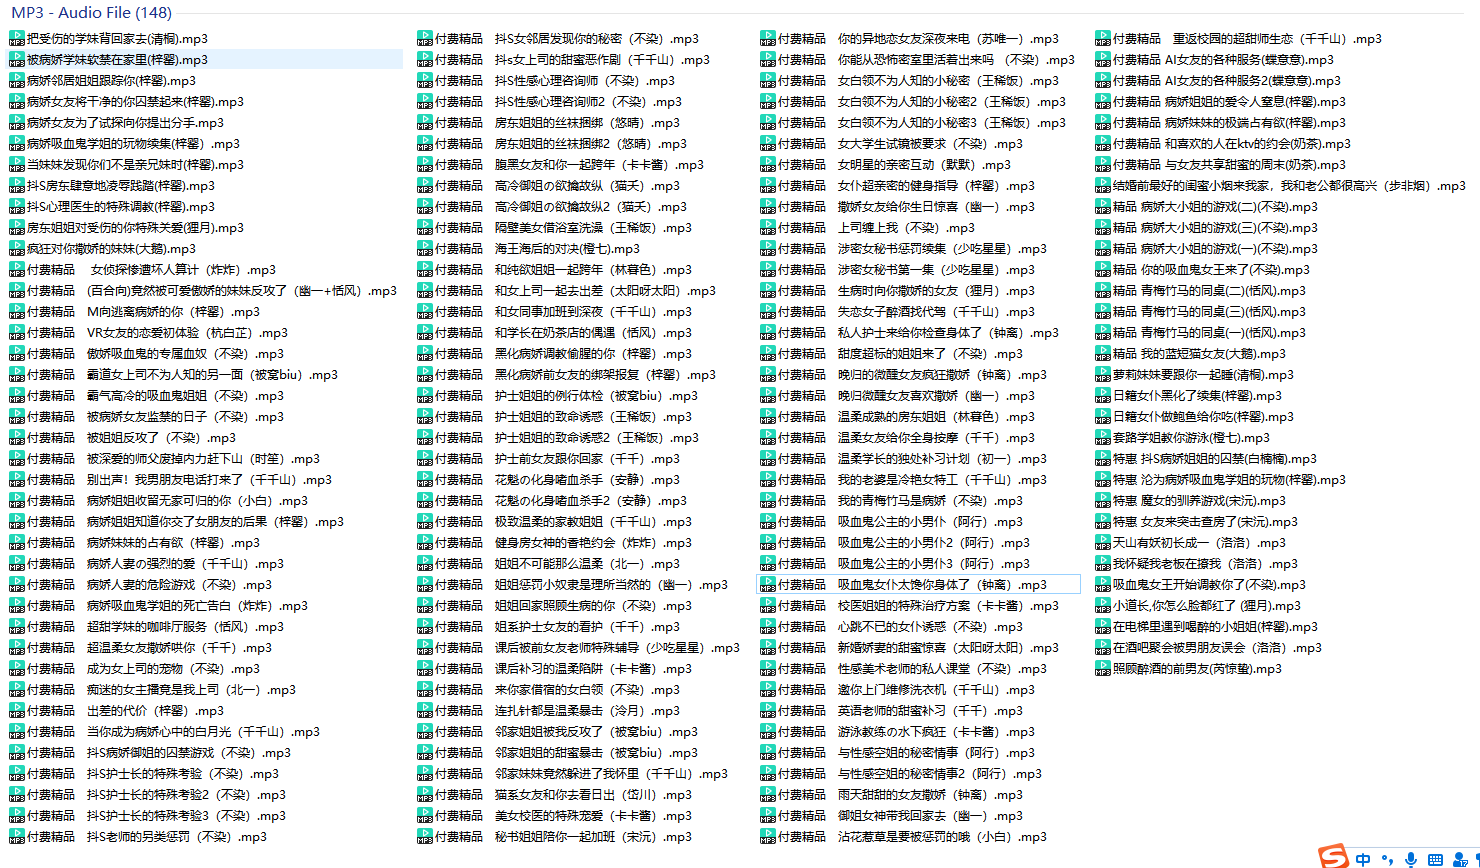Click MP3 icon of 疯狂对你撒娇的妹妹(大魏).mp3
1480x868 pixels.
pos(16,249)
